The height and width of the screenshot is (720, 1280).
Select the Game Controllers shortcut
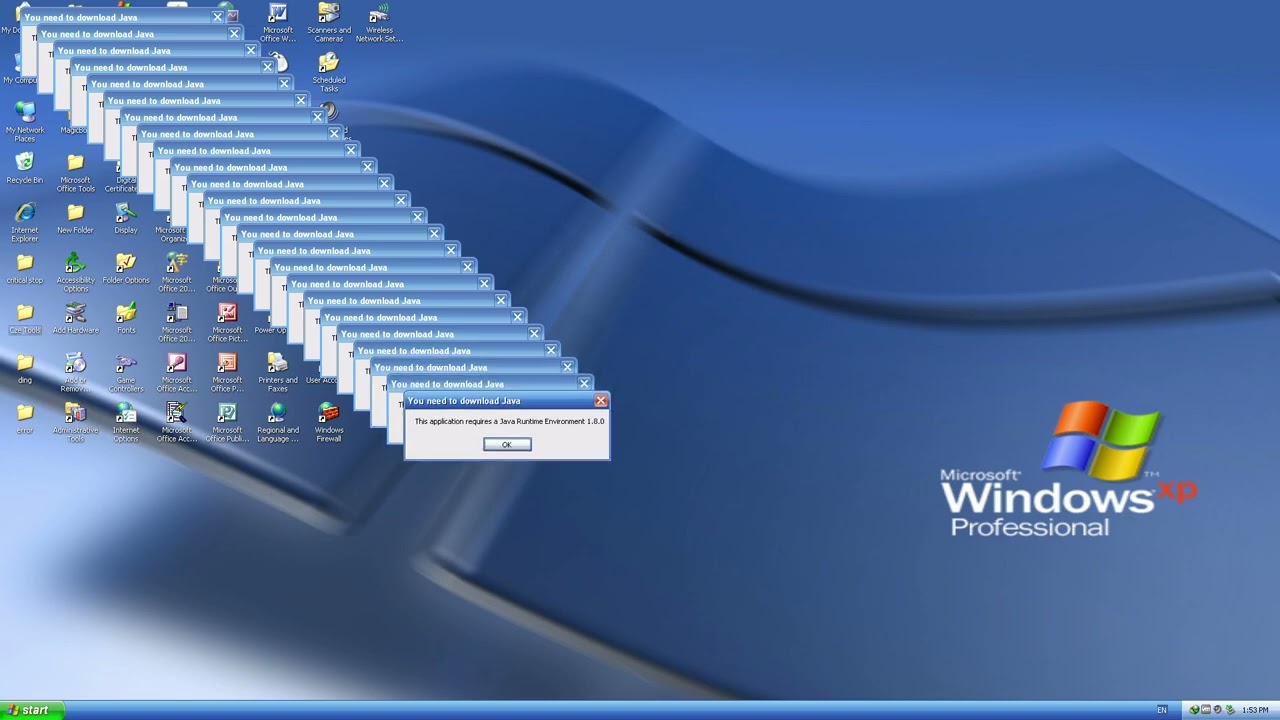(126, 372)
